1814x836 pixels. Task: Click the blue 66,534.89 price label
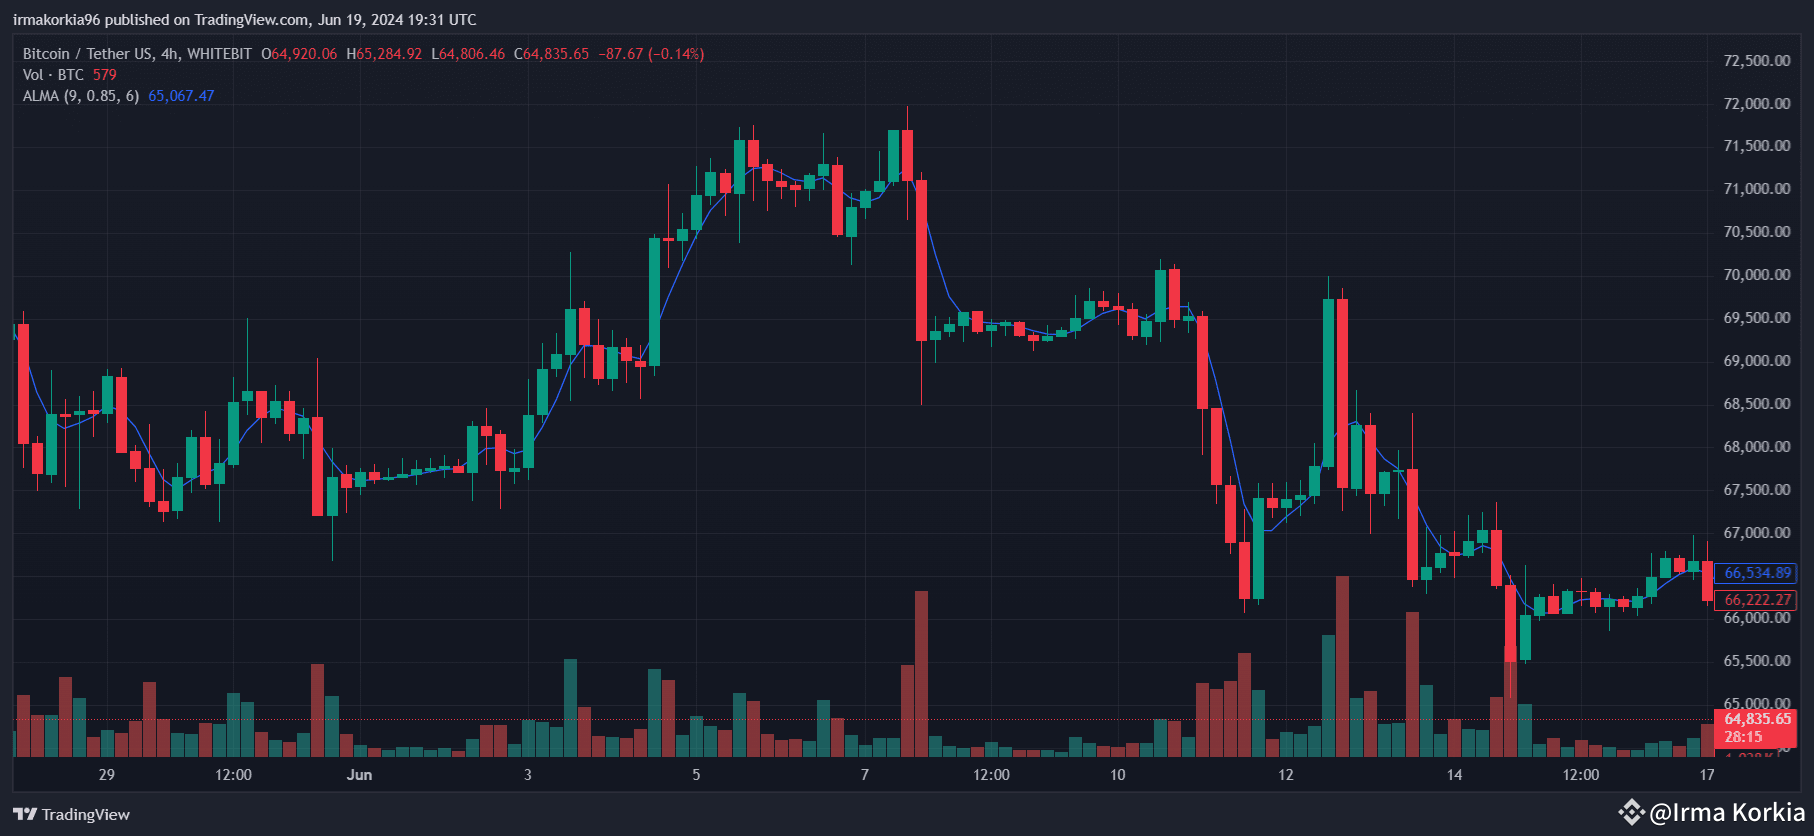(1757, 573)
